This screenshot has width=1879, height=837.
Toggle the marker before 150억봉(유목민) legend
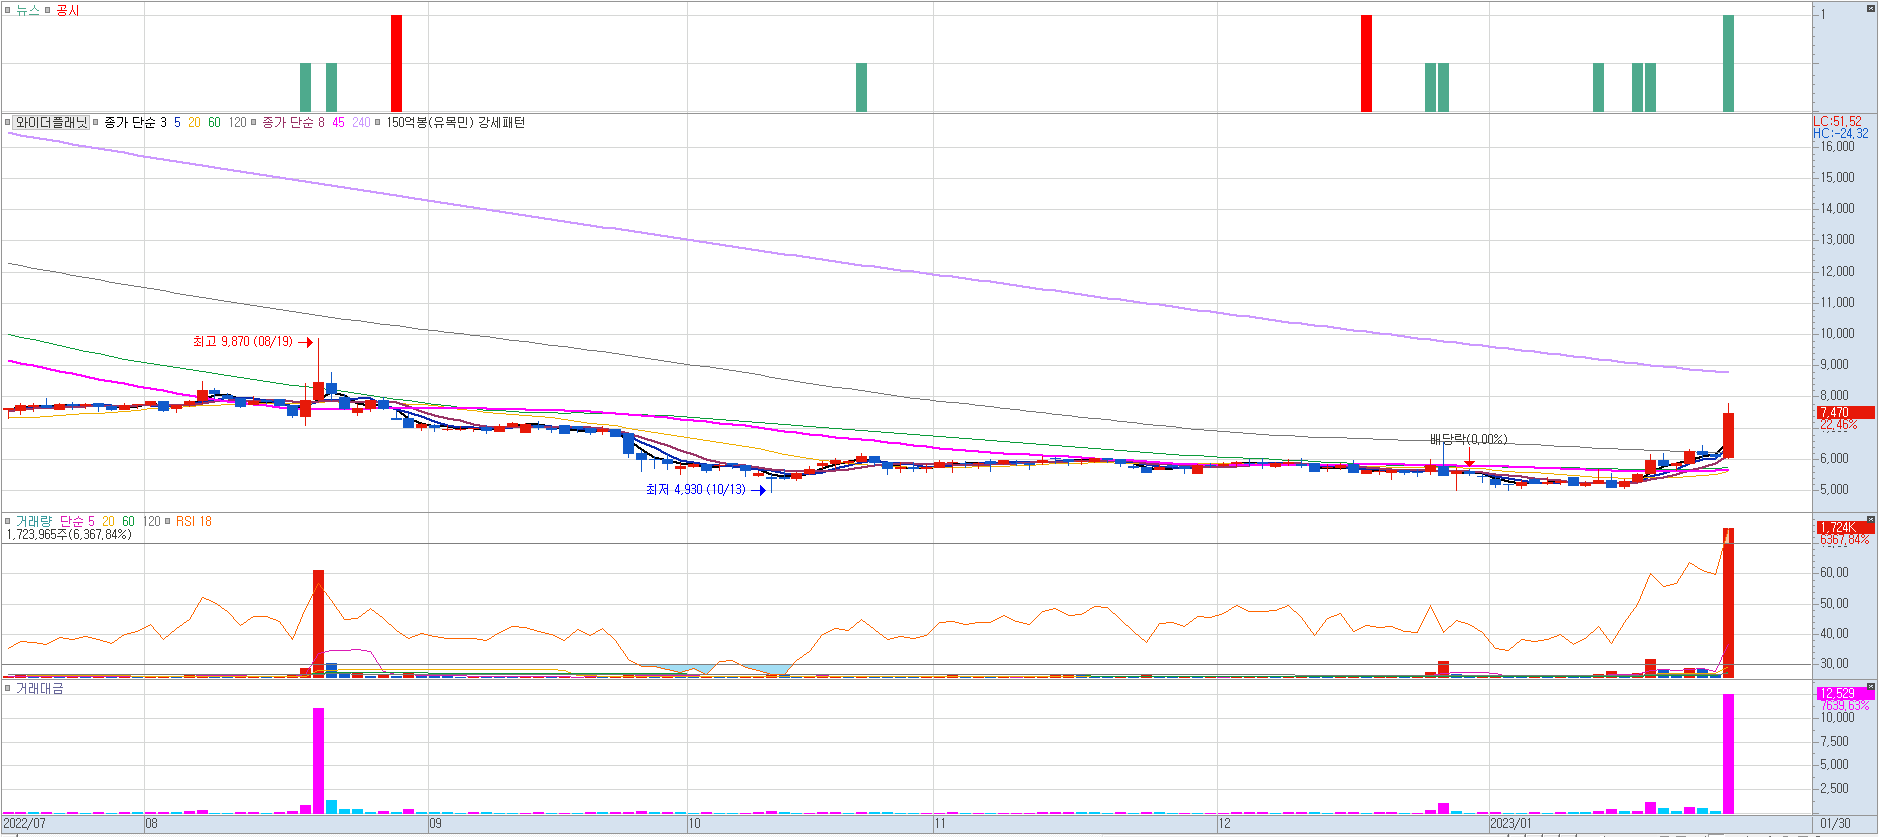coord(378,123)
